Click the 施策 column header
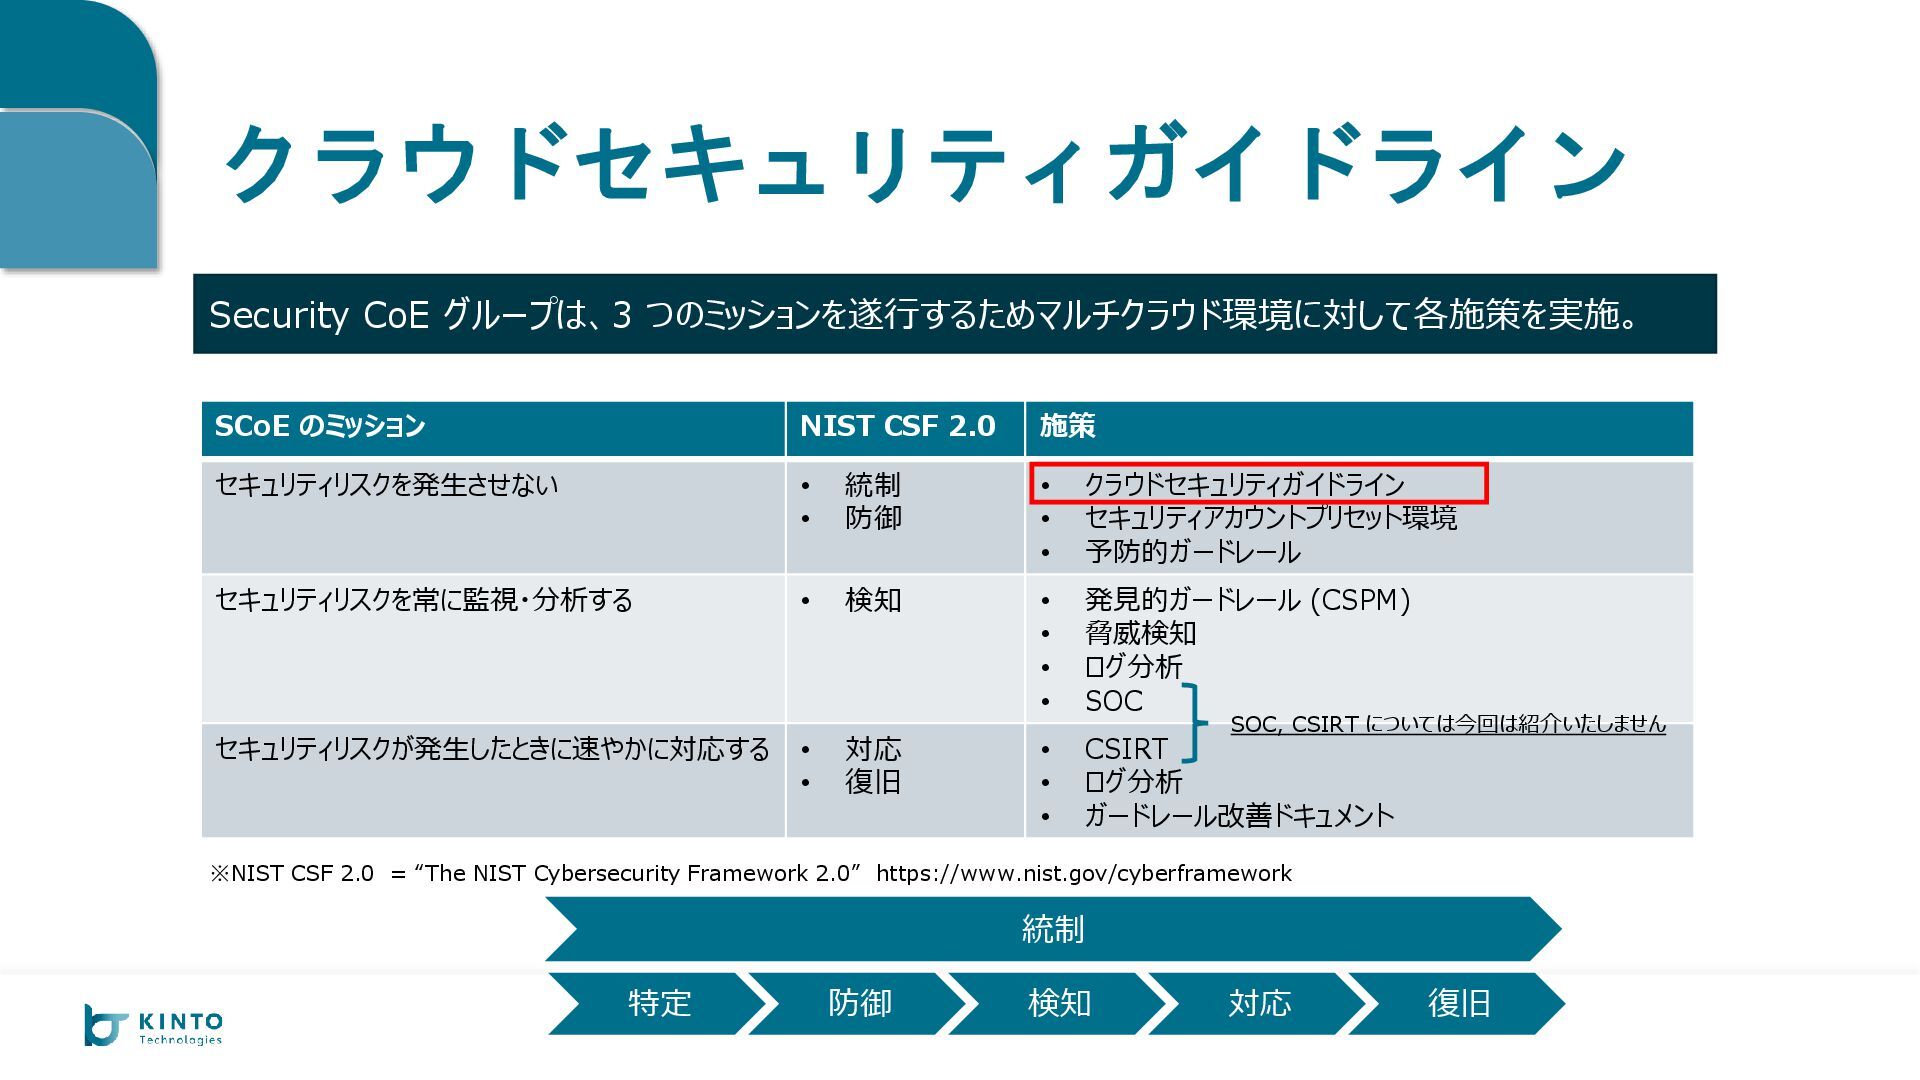The height and width of the screenshot is (1080, 1920). pyautogui.click(x=1067, y=427)
